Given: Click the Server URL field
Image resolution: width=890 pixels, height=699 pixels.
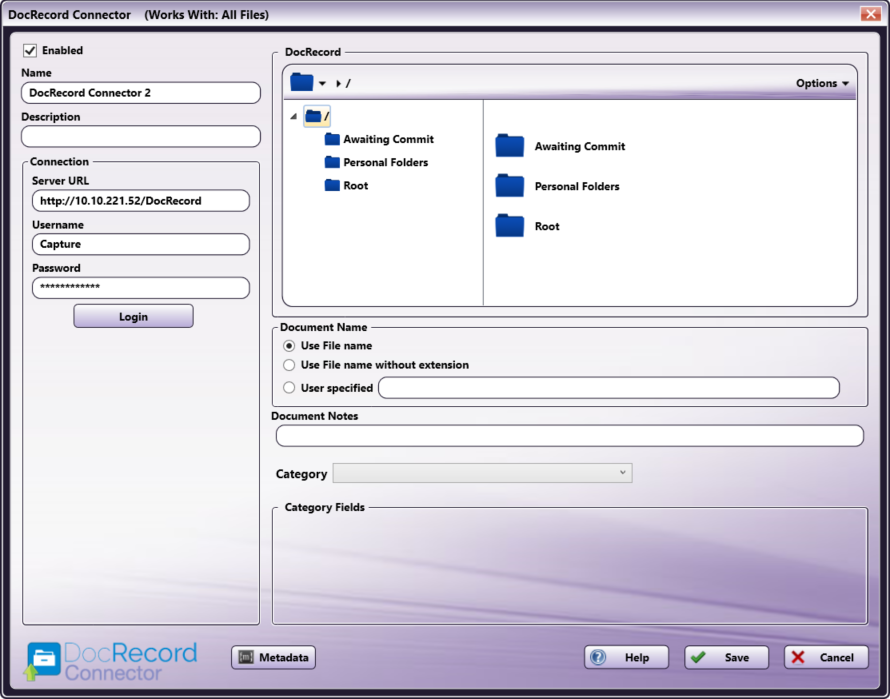Looking at the screenshot, I should coord(141,200).
